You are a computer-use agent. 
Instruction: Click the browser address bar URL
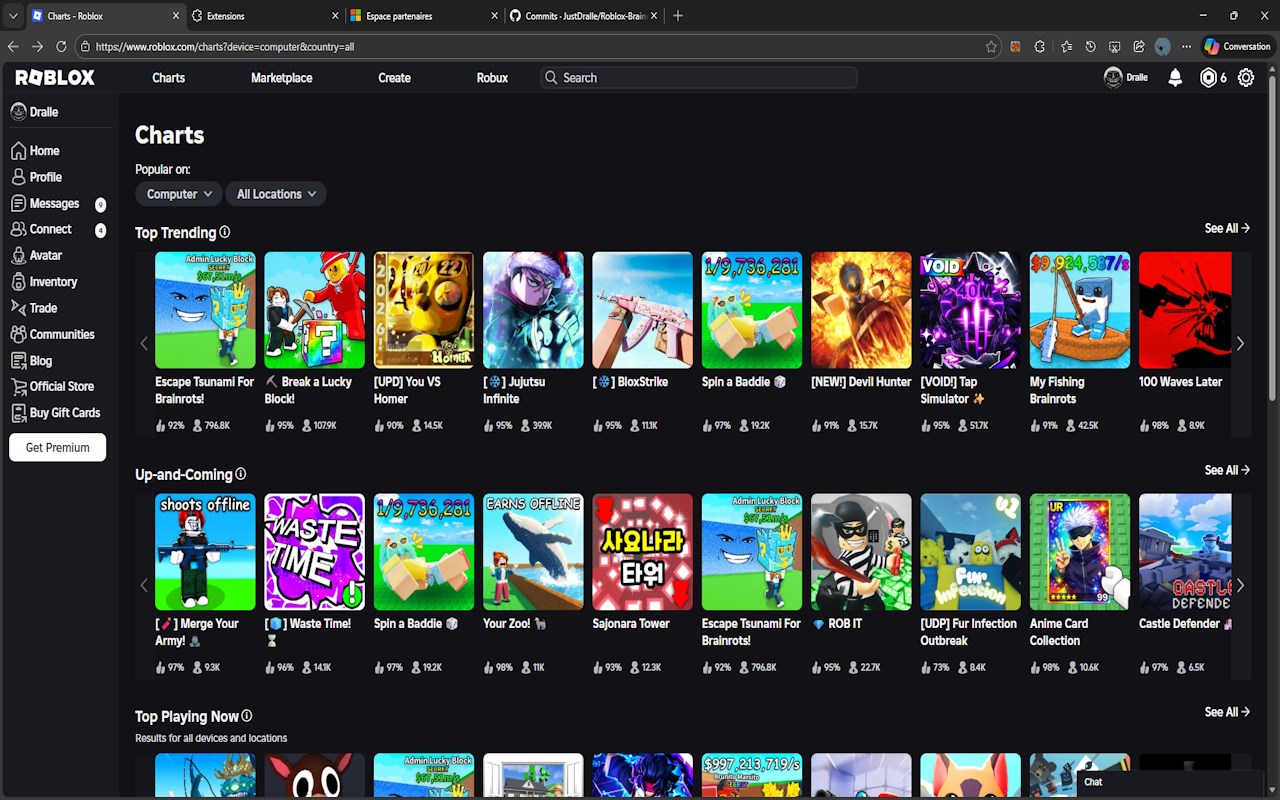(x=225, y=46)
